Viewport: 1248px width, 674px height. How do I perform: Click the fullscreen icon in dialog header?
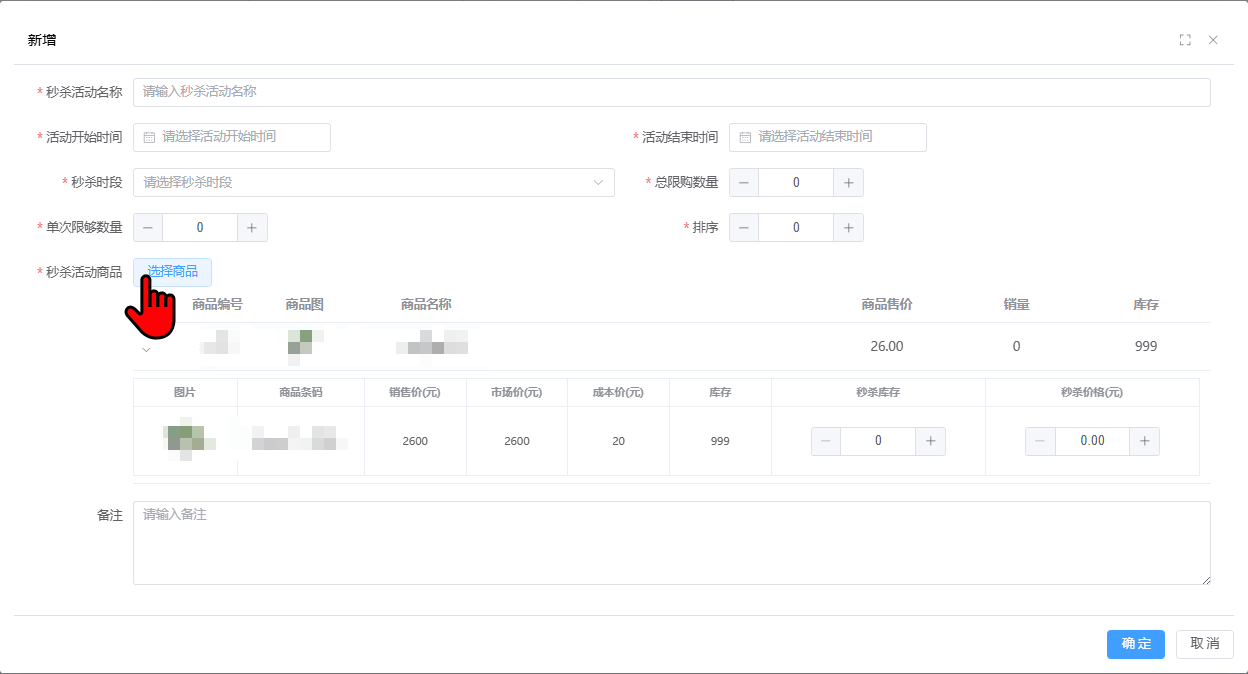click(1185, 40)
